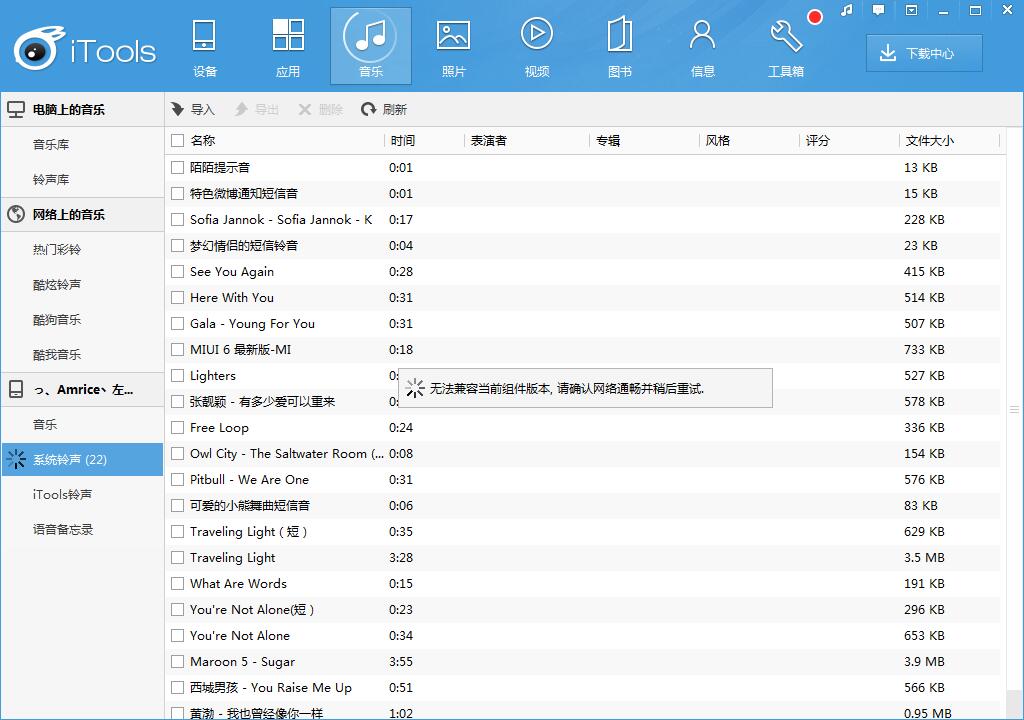Screen dimensions: 1024x720
Task: Open the 设备 (Device) section
Action: click(204, 46)
